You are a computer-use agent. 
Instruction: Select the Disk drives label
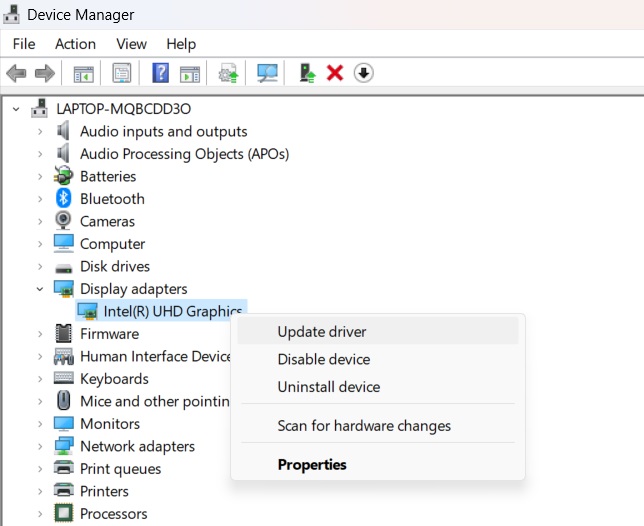(115, 266)
